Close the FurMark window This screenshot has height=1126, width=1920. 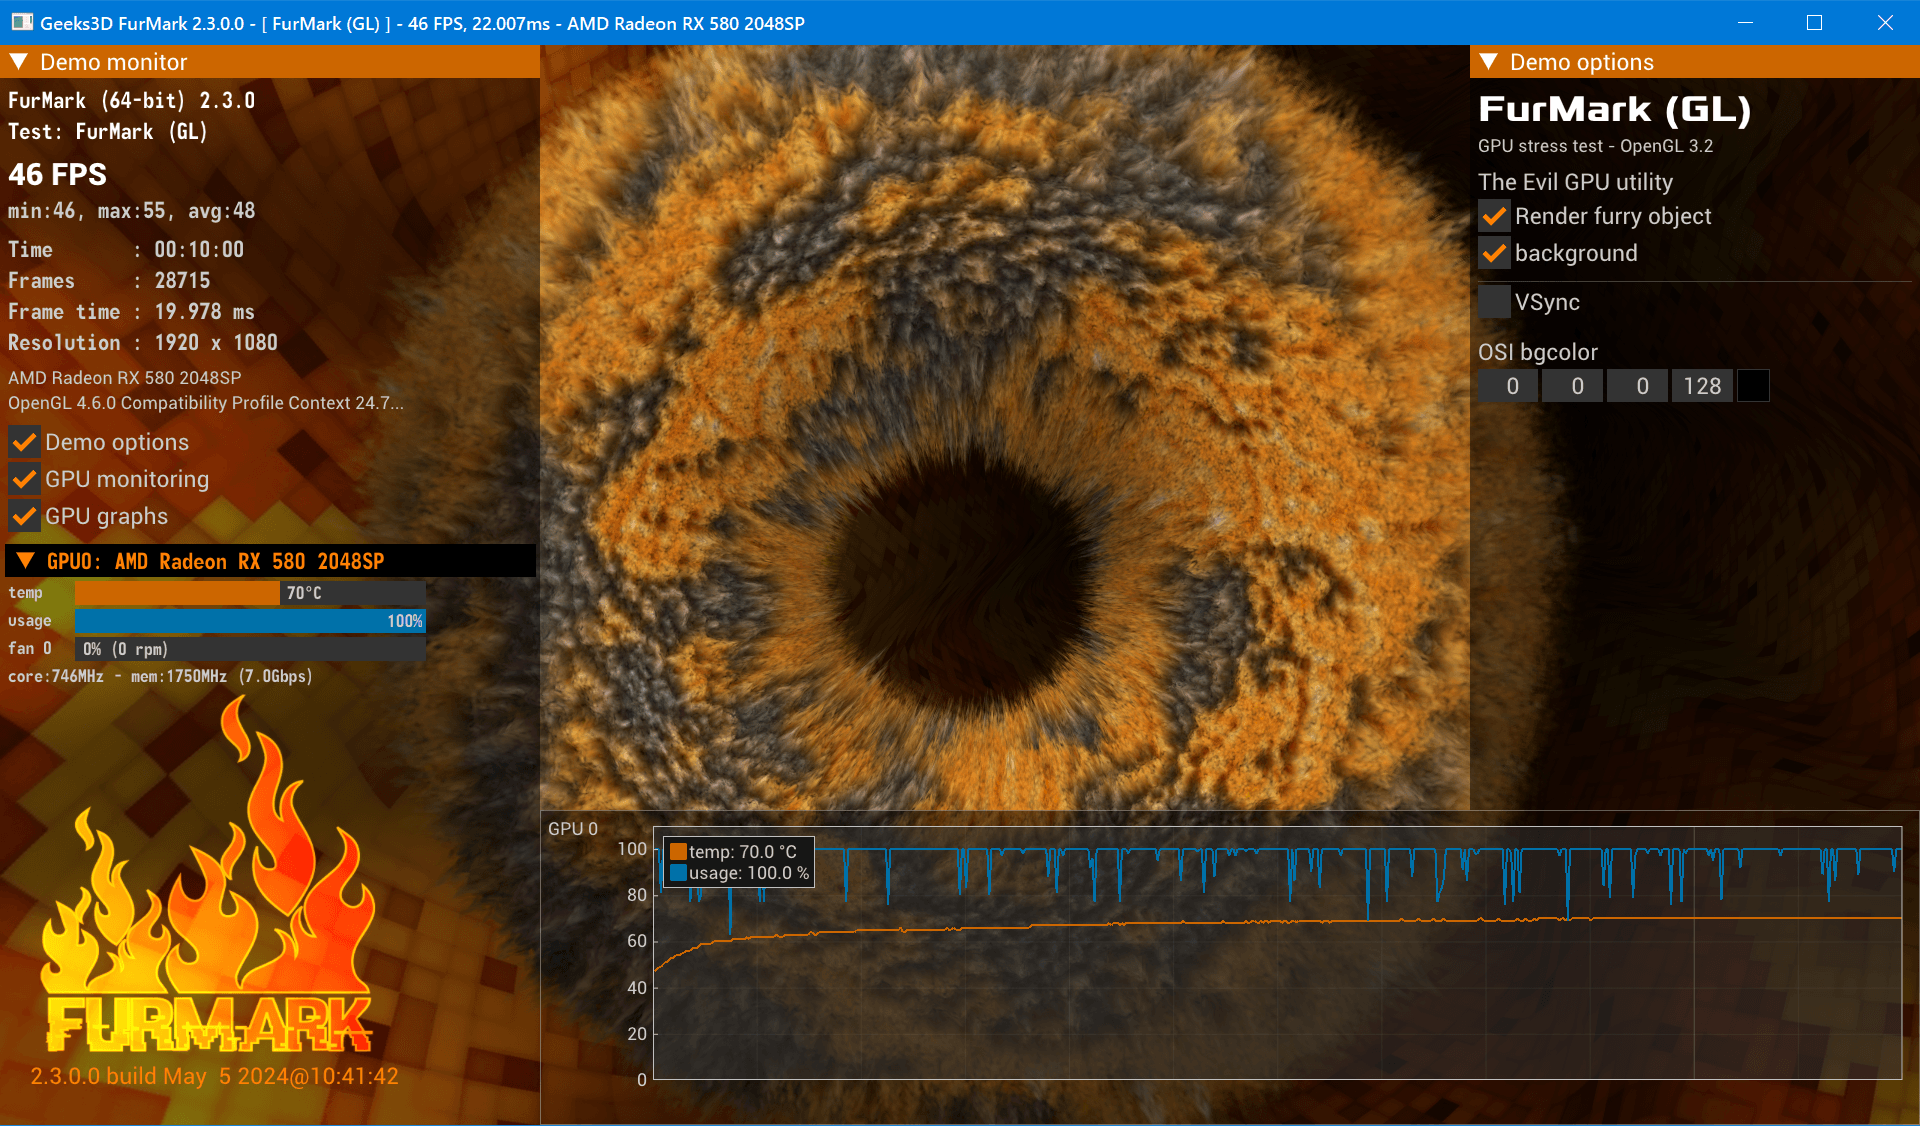[x=1885, y=23]
